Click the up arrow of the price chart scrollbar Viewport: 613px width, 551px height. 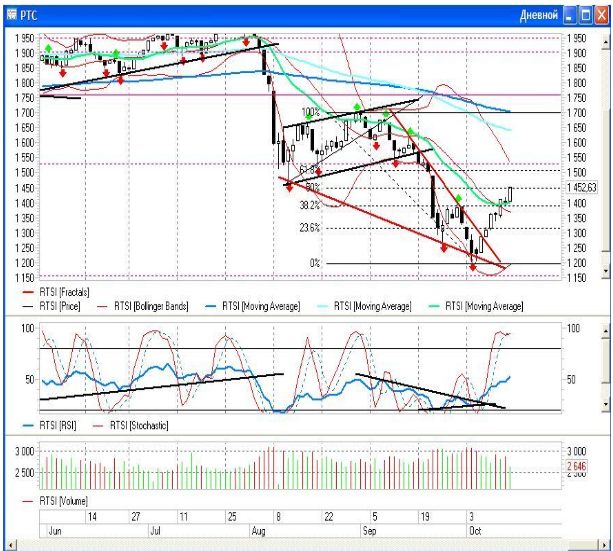[x=606, y=40]
